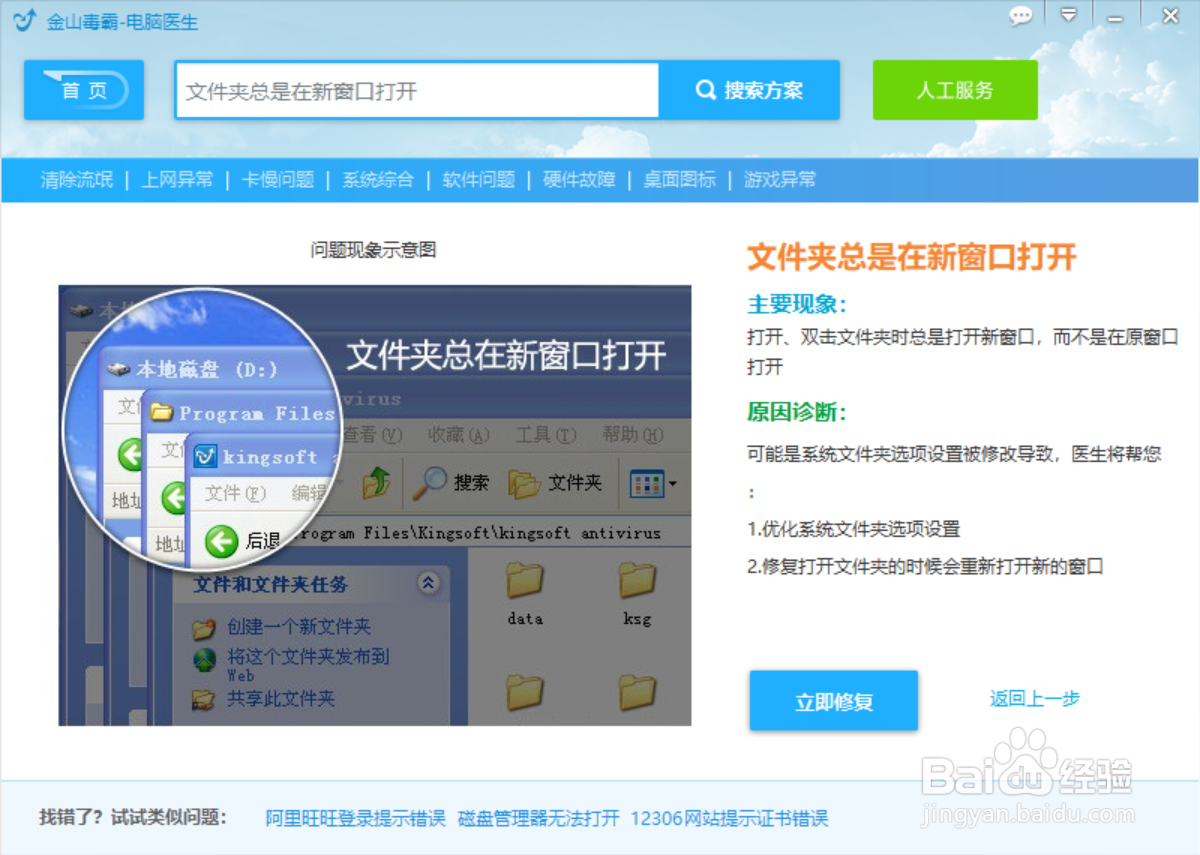Click the search text input field
This screenshot has width=1200, height=855.
(x=417, y=91)
